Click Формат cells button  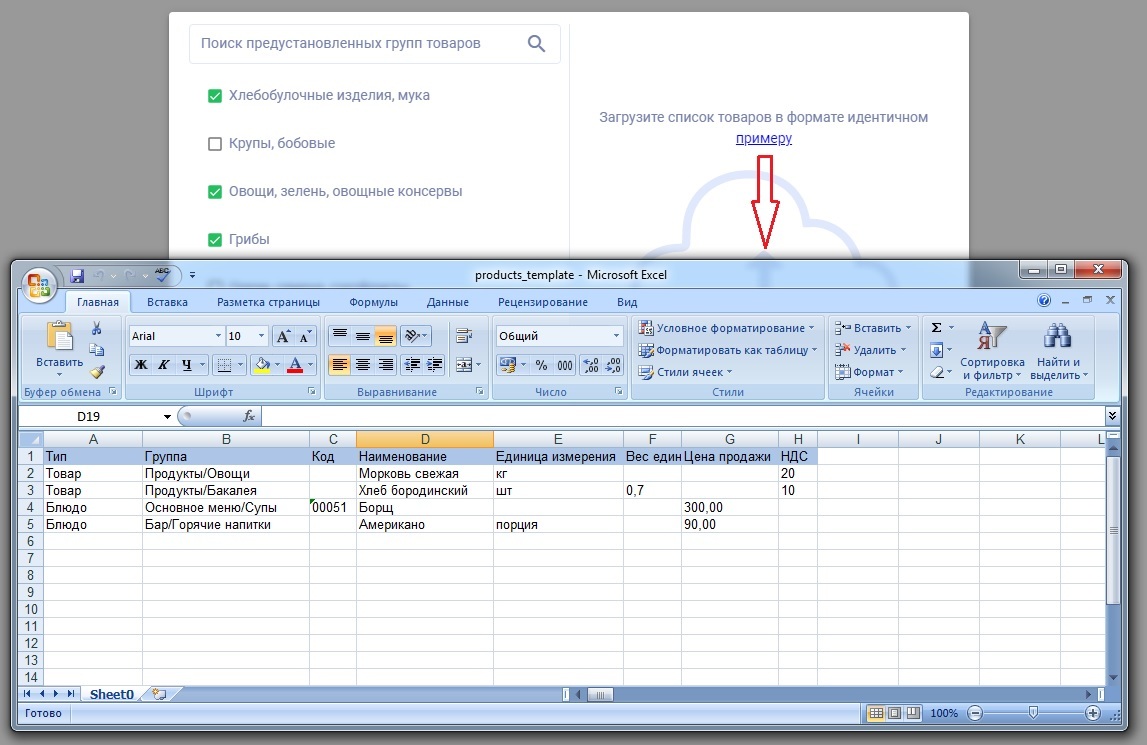[869, 372]
